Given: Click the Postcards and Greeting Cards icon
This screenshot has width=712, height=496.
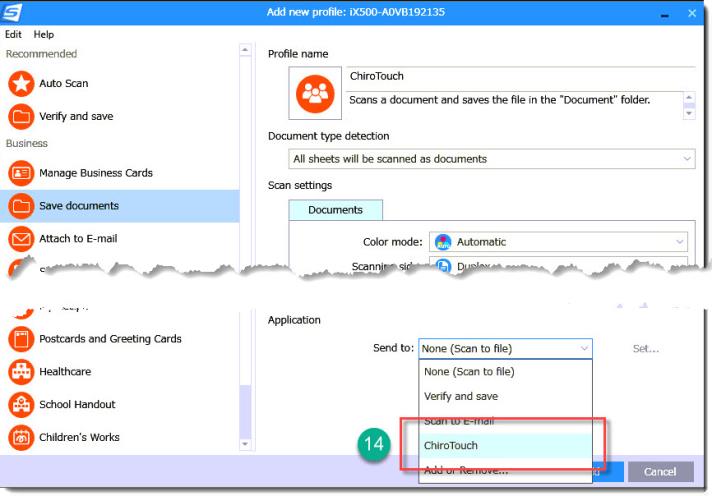Looking at the screenshot, I should (x=21, y=339).
